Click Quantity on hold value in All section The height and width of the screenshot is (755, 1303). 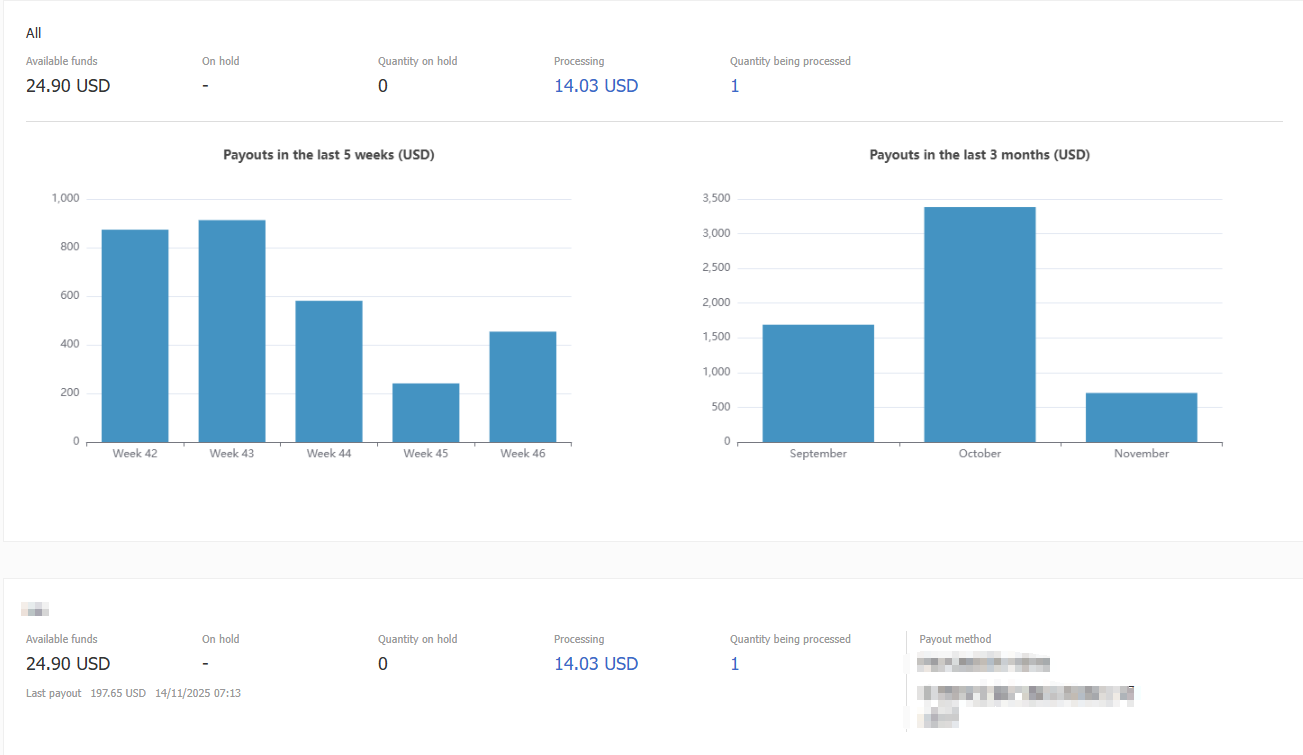point(383,86)
